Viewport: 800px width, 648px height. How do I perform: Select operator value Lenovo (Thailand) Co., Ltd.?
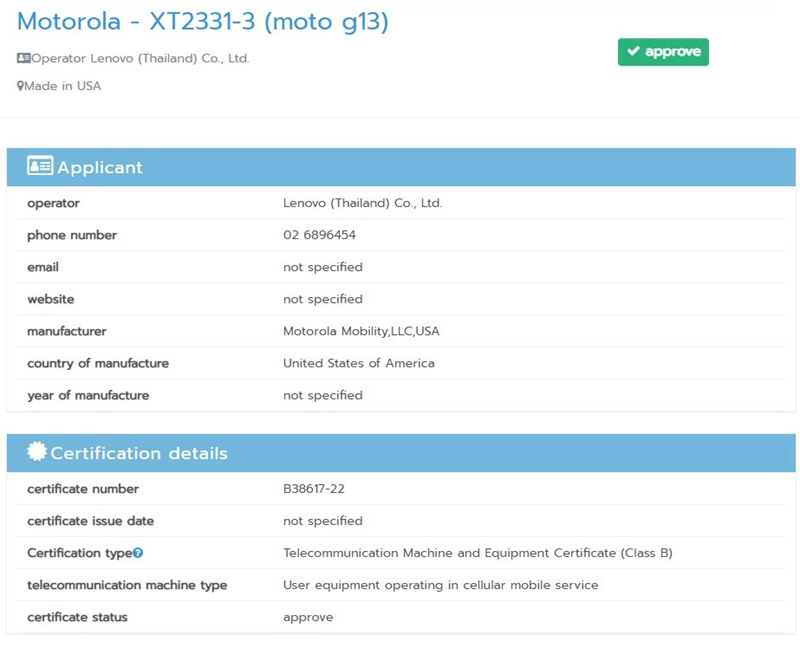coord(362,203)
